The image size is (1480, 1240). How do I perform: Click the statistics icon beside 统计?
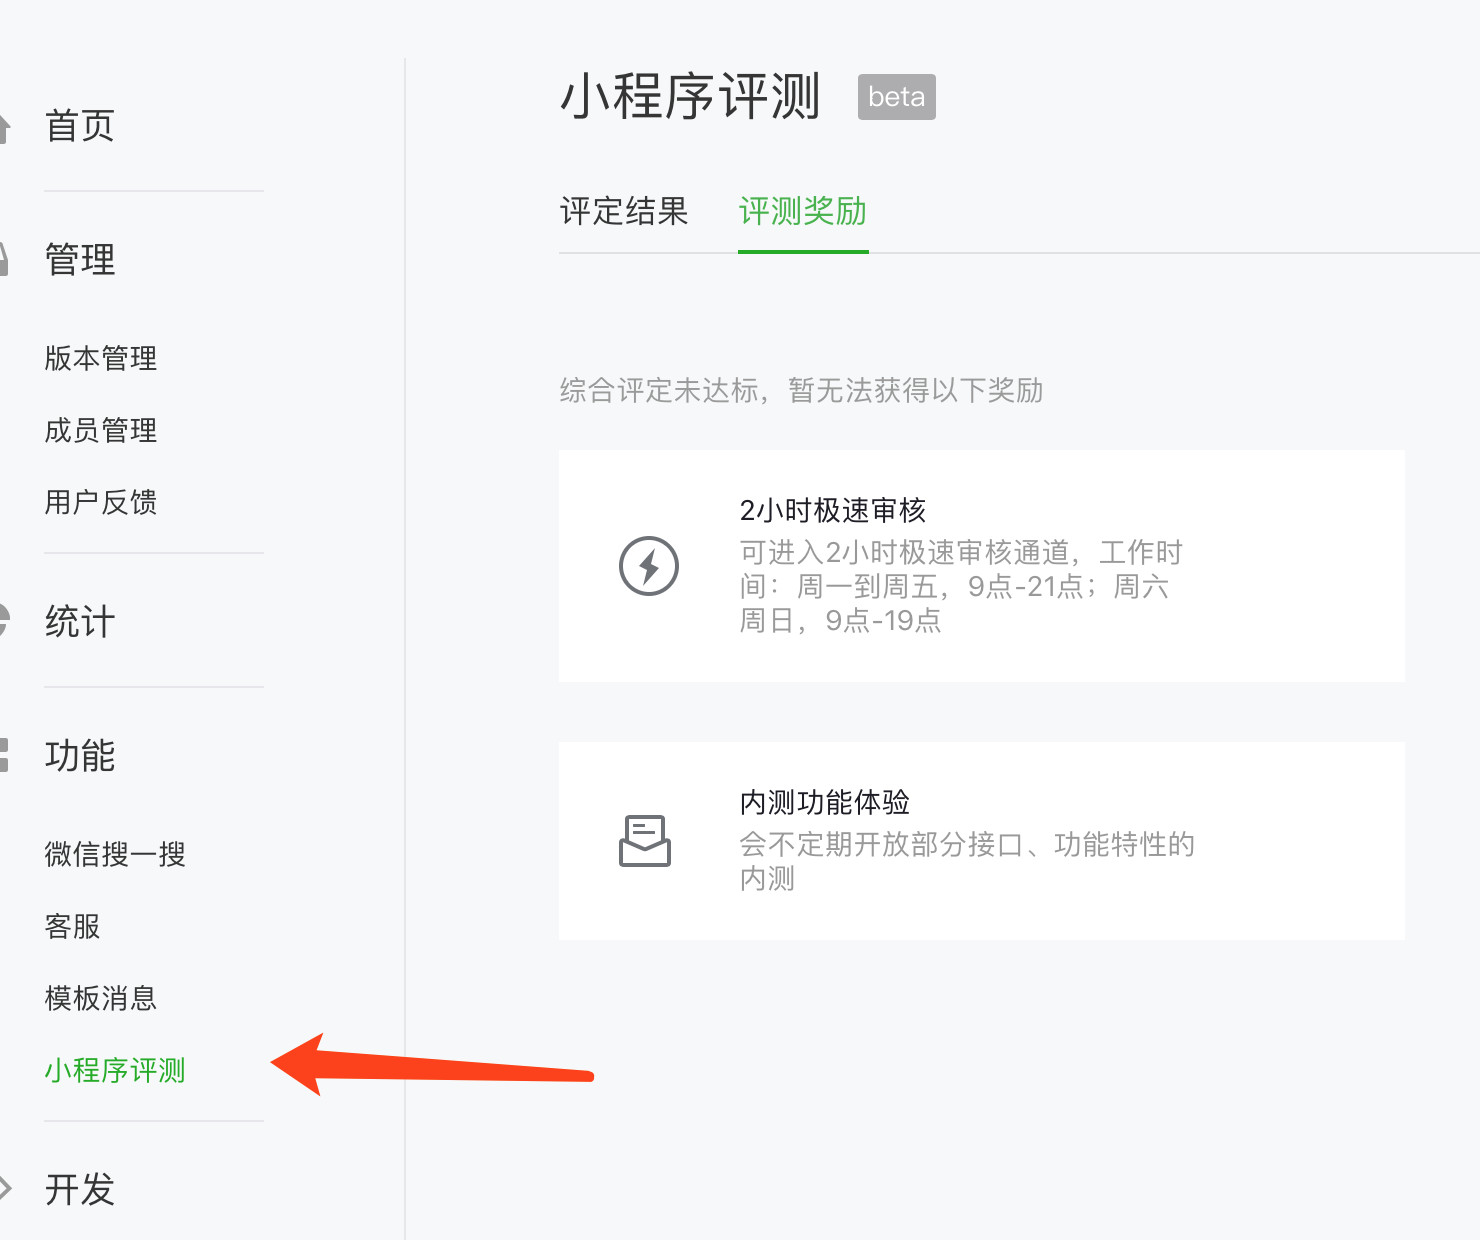tap(4, 621)
